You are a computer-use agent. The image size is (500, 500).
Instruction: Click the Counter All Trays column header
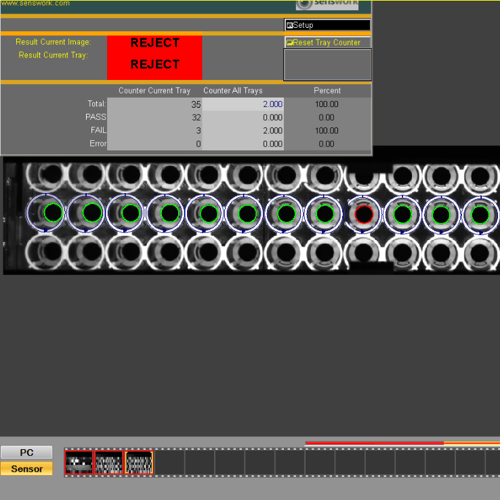click(x=233, y=91)
